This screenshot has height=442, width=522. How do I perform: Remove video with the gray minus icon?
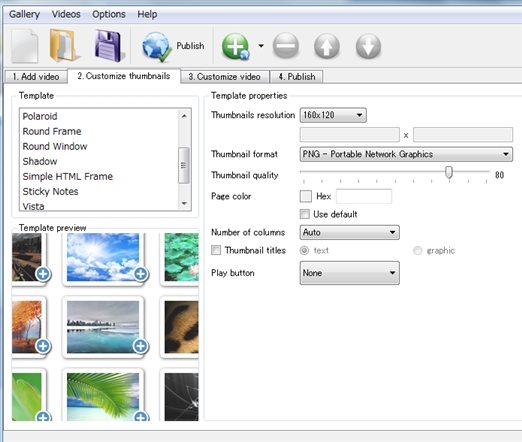pyautogui.click(x=286, y=46)
